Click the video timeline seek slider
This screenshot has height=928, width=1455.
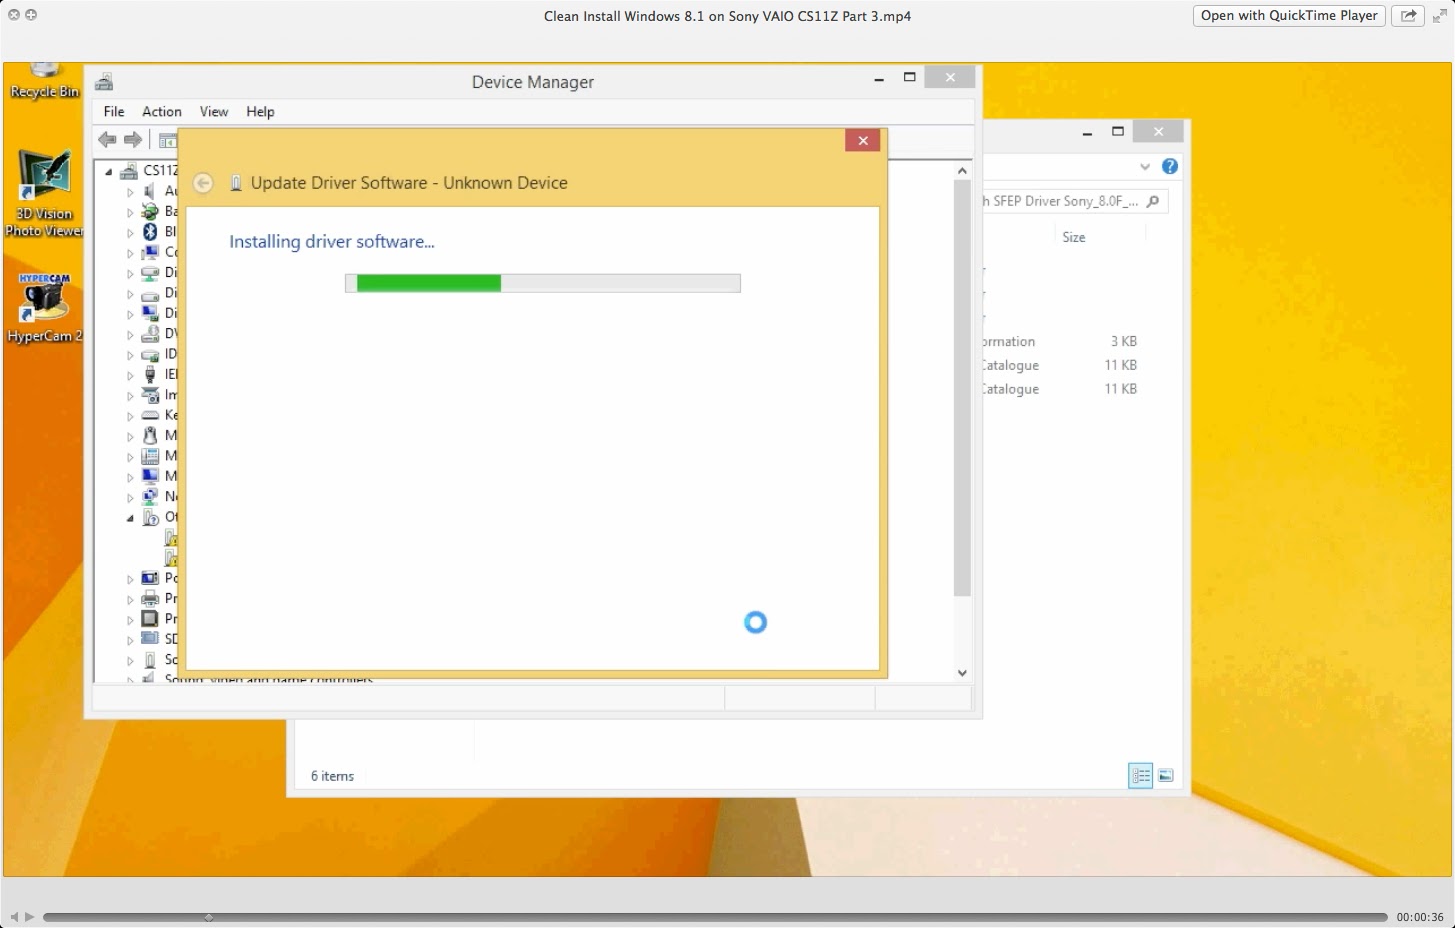[210, 916]
